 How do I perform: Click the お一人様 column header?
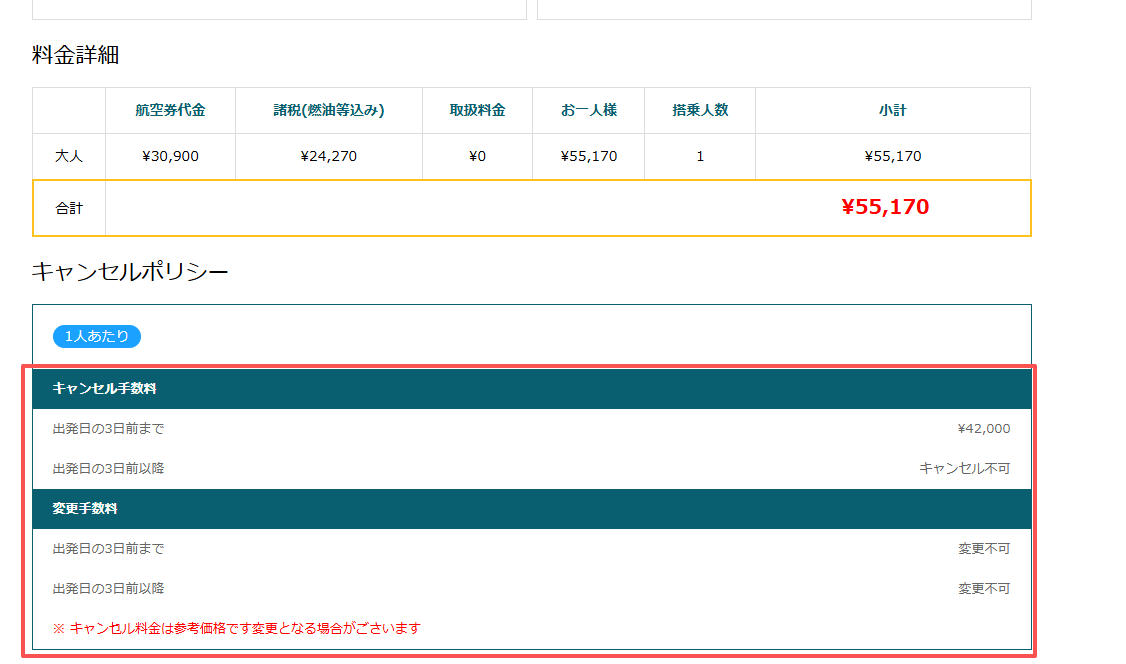[x=588, y=110]
